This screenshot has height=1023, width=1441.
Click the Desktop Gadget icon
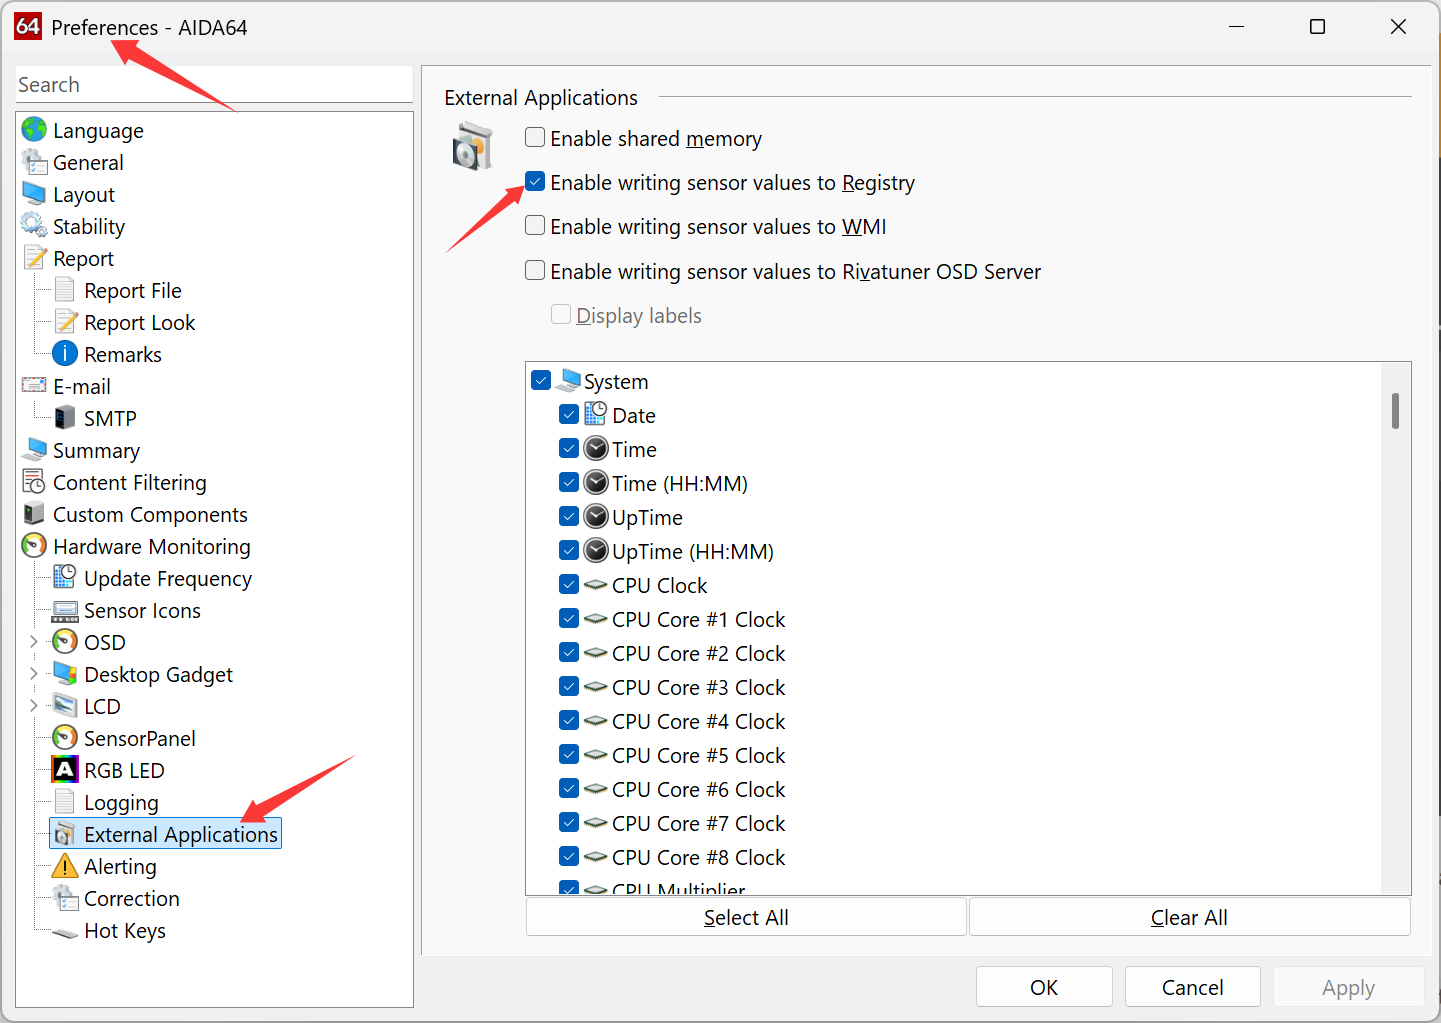[x=65, y=674]
